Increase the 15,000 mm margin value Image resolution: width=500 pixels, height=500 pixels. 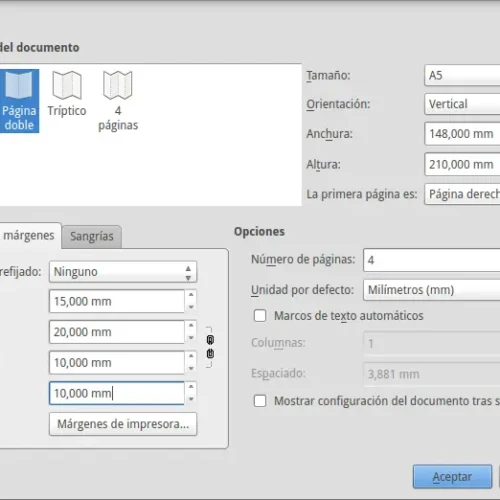click(191, 295)
